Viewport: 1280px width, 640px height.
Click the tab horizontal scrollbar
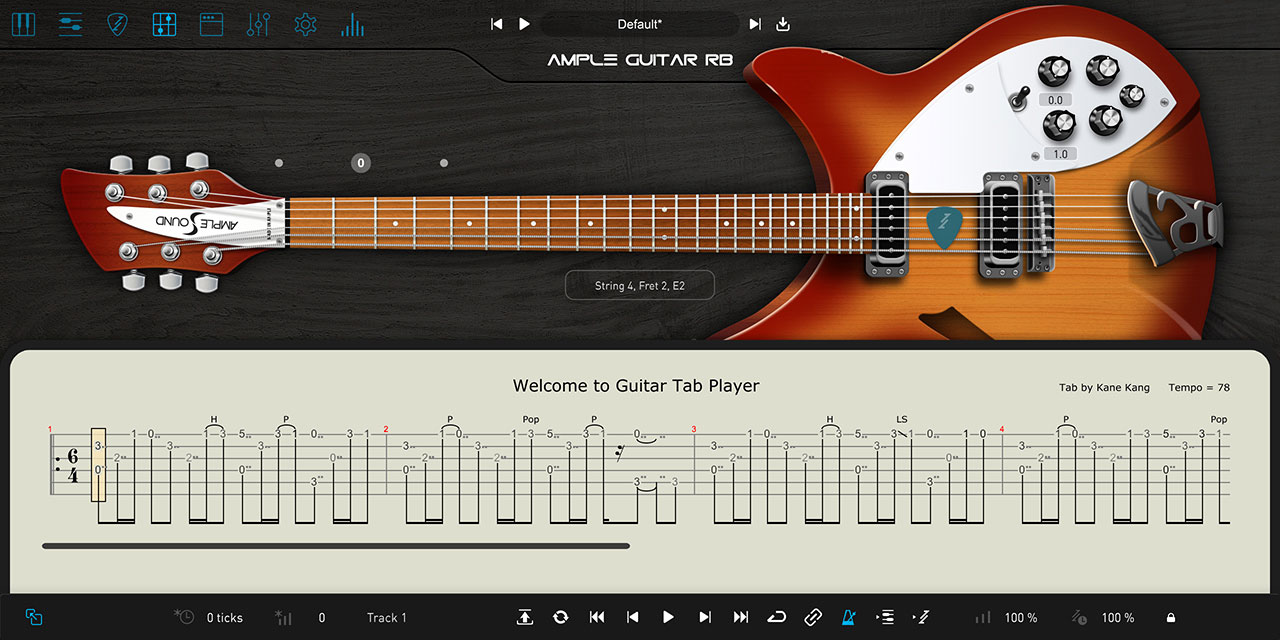point(336,546)
